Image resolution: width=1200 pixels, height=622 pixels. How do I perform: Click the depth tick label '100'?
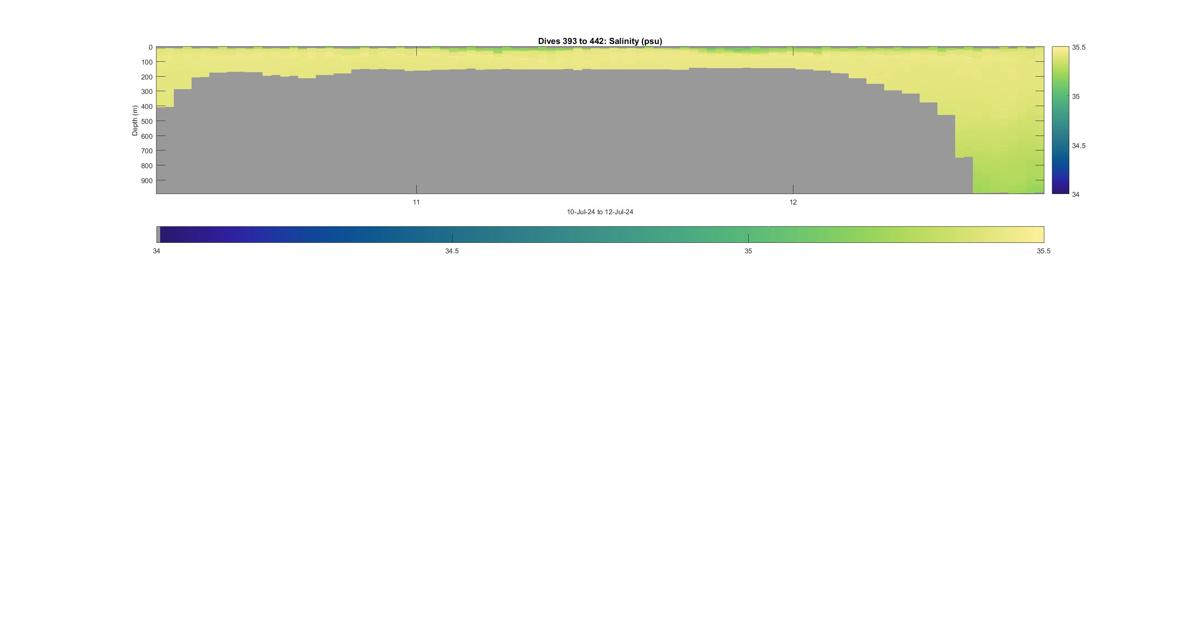[146, 62]
